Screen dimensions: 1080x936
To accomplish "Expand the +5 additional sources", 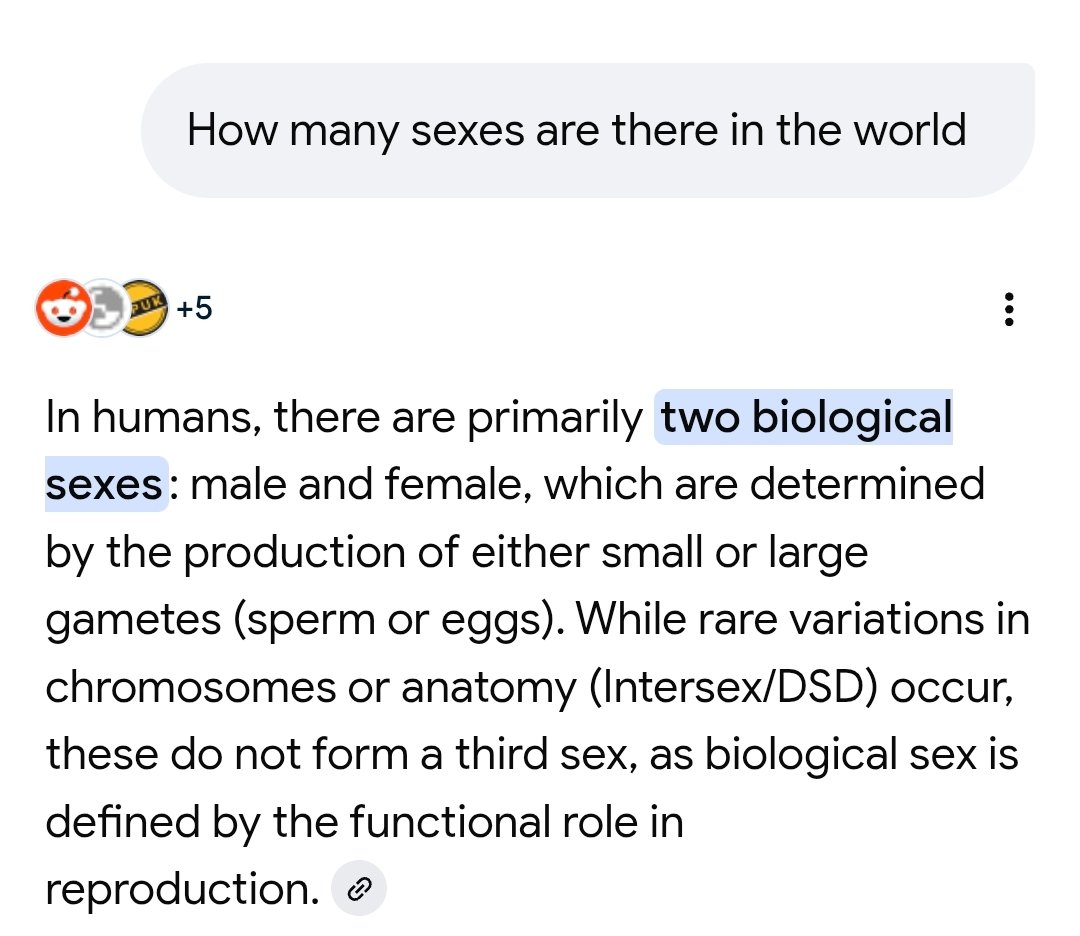I will 195,309.
